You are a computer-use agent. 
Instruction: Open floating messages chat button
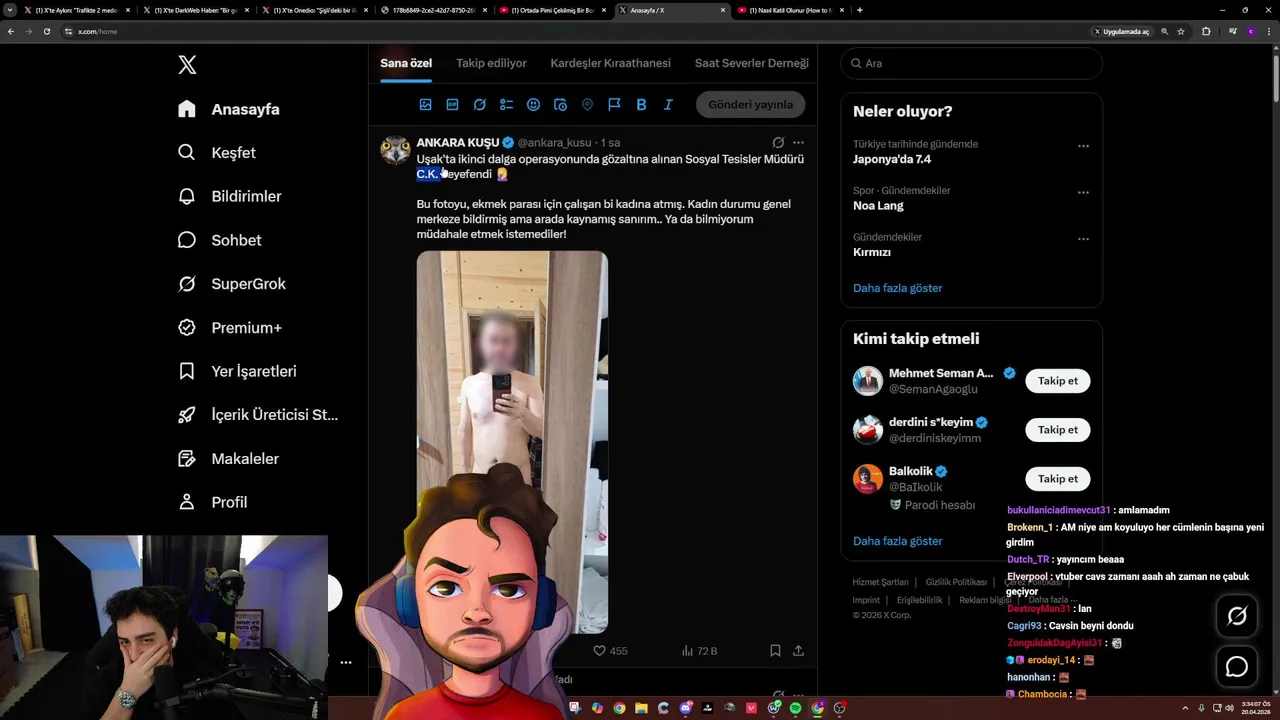point(1237,667)
